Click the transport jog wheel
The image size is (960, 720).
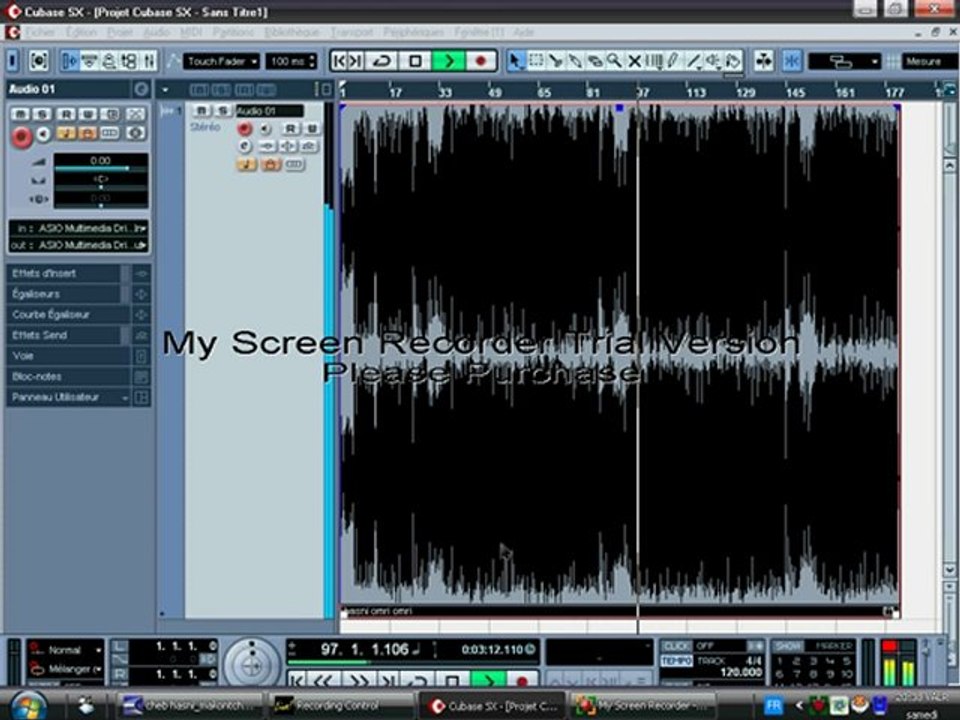[252, 663]
